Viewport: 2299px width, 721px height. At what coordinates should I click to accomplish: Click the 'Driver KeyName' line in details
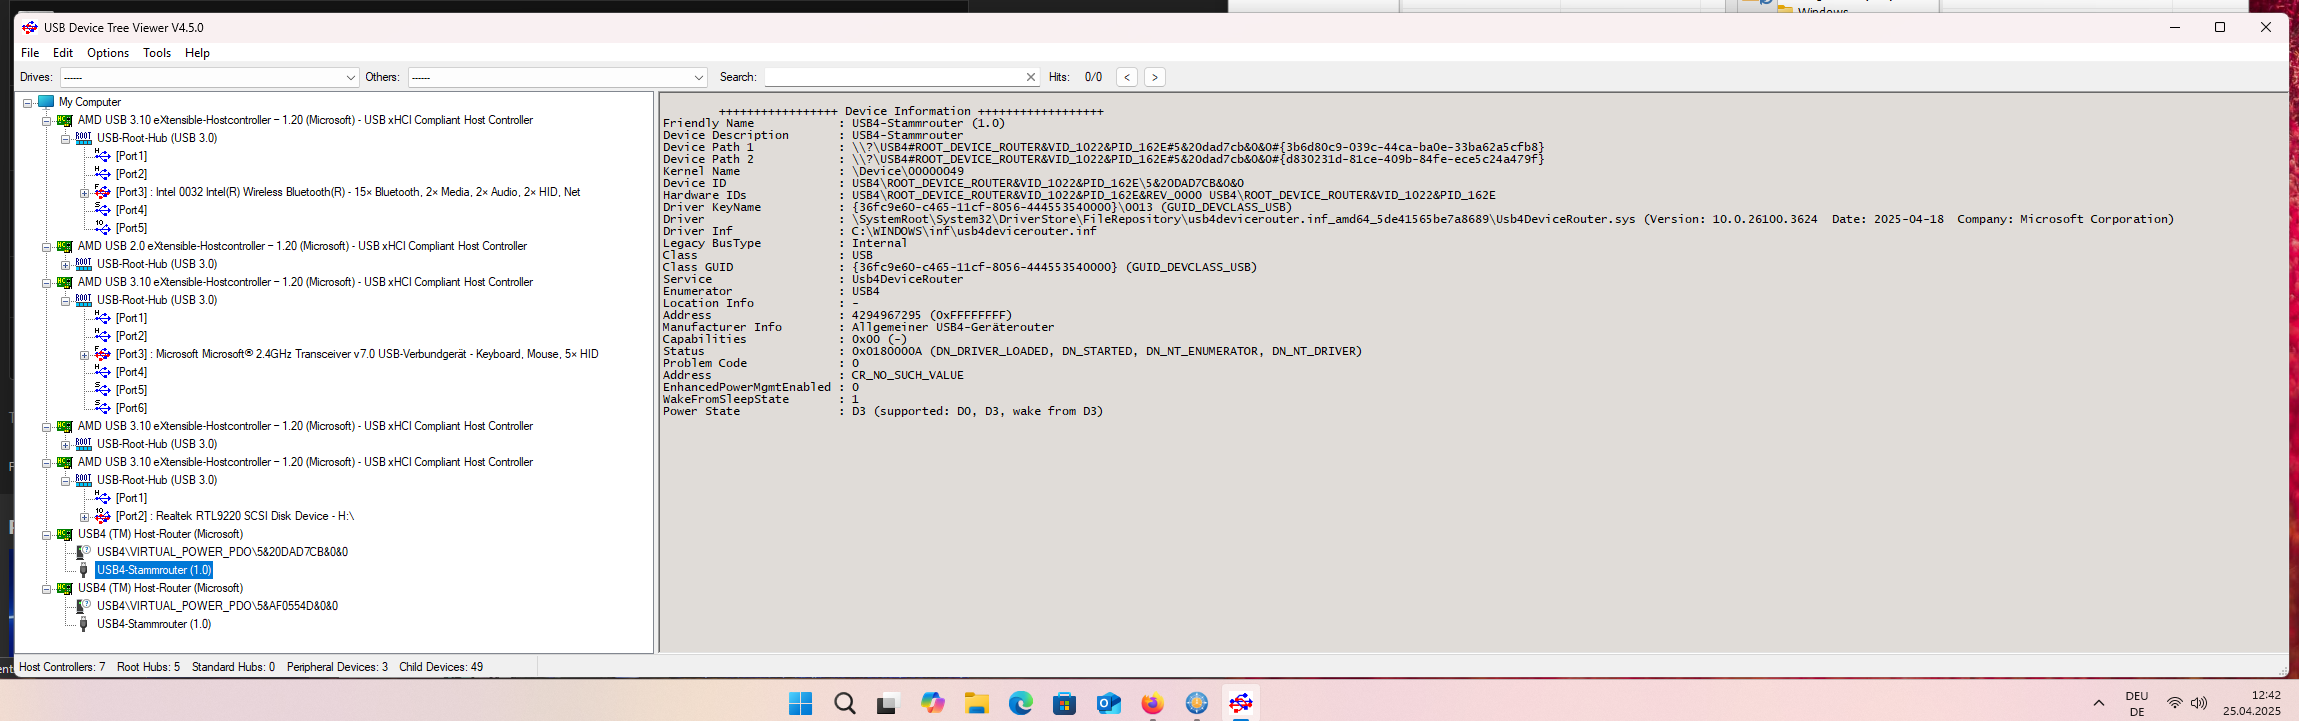(x=977, y=207)
